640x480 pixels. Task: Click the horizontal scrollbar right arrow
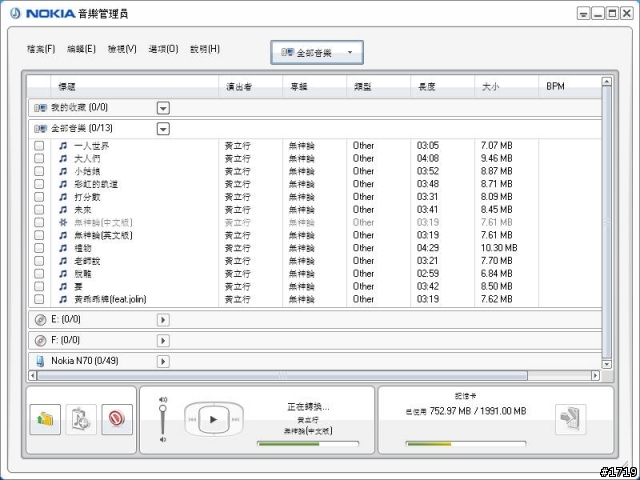coord(595,375)
